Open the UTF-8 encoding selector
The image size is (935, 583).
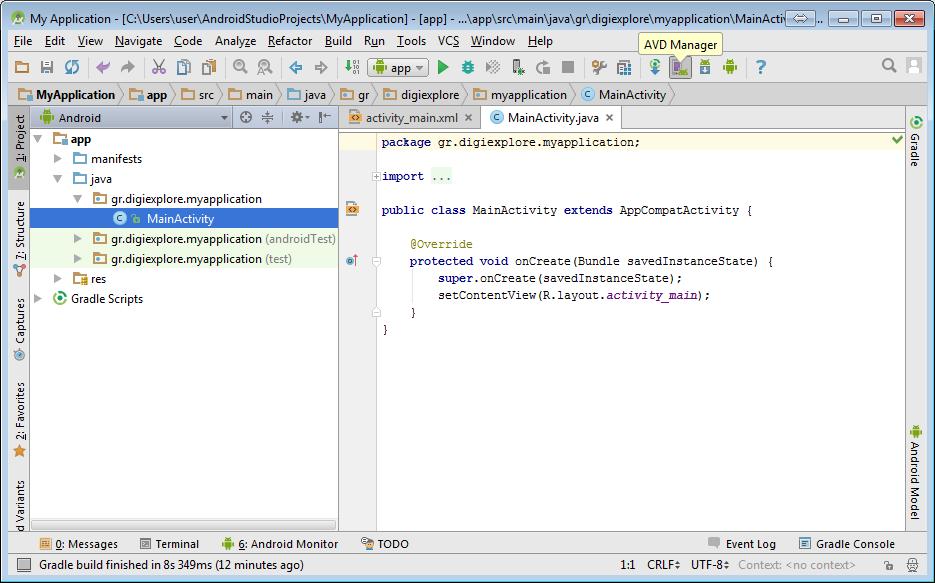pos(710,565)
